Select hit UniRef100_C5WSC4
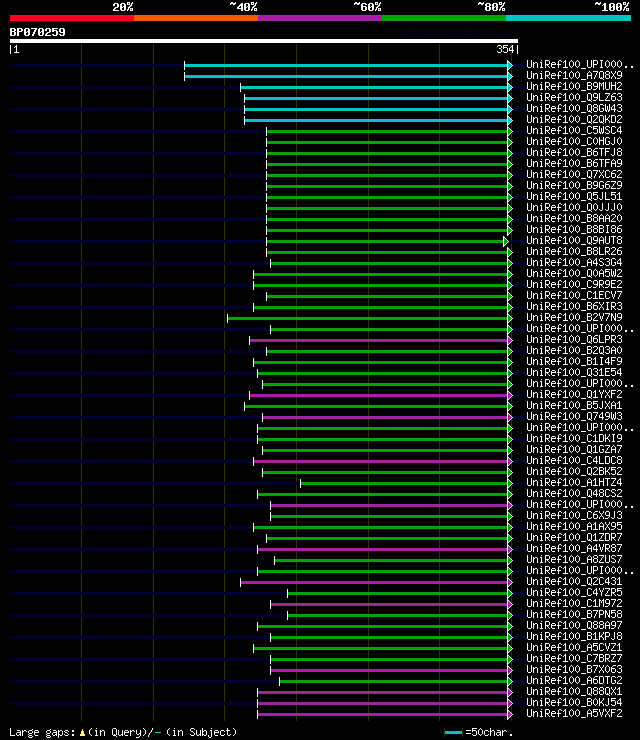 click(574, 130)
